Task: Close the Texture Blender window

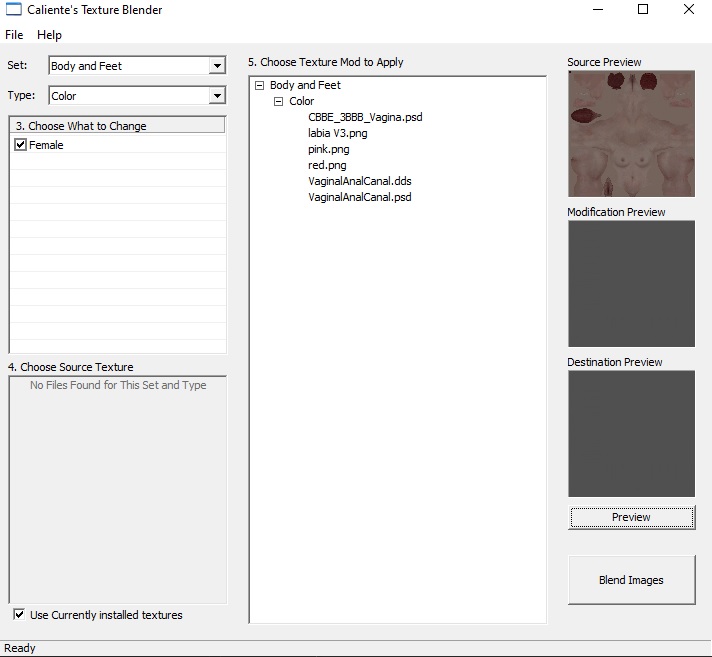Action: click(688, 10)
